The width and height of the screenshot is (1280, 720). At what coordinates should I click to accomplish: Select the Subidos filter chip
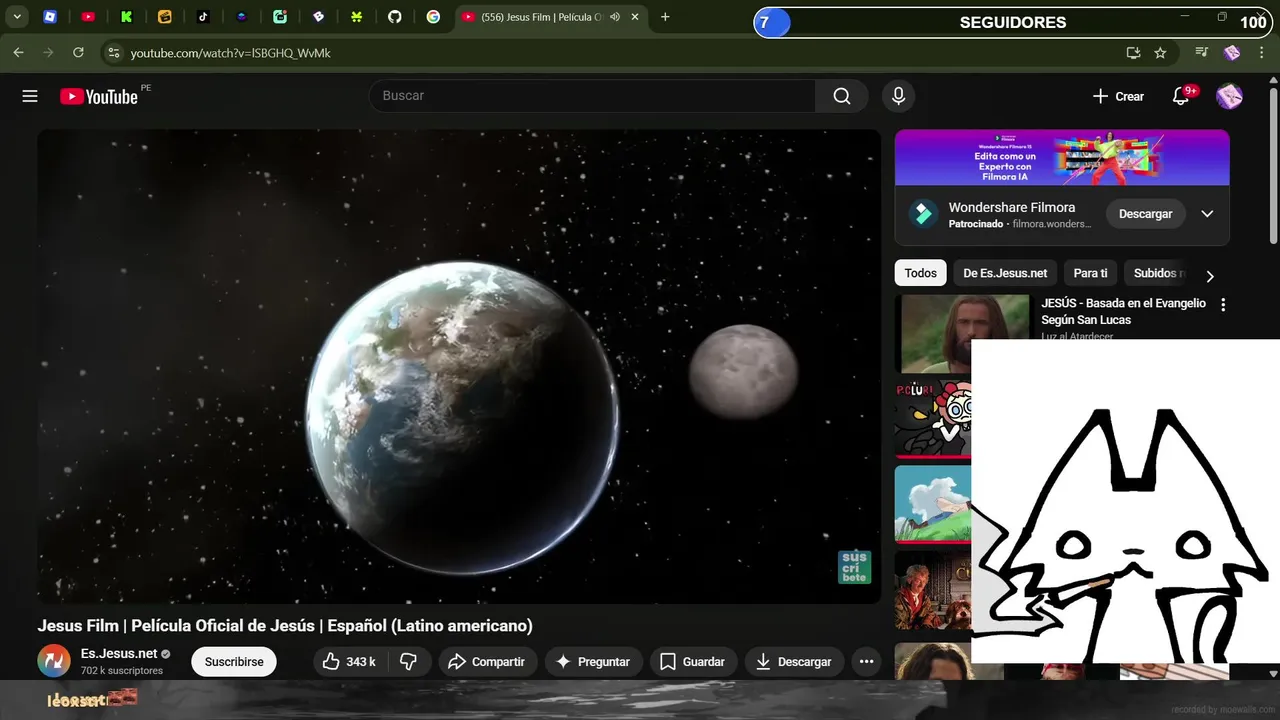[x=1158, y=273]
